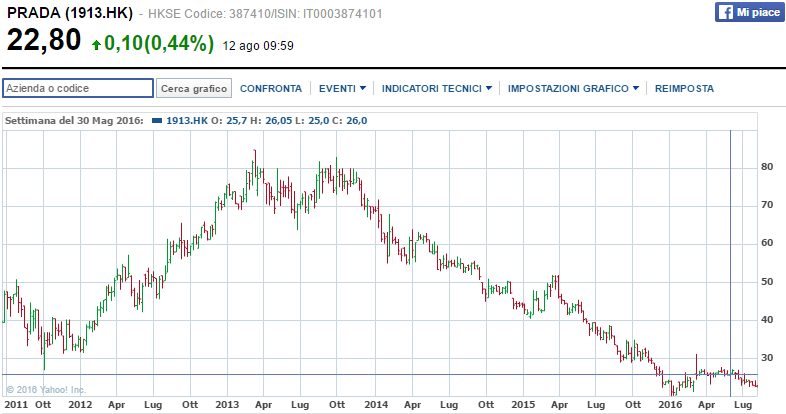Click the '80' y-axis price label
The width and height of the screenshot is (786, 414).
click(767, 167)
